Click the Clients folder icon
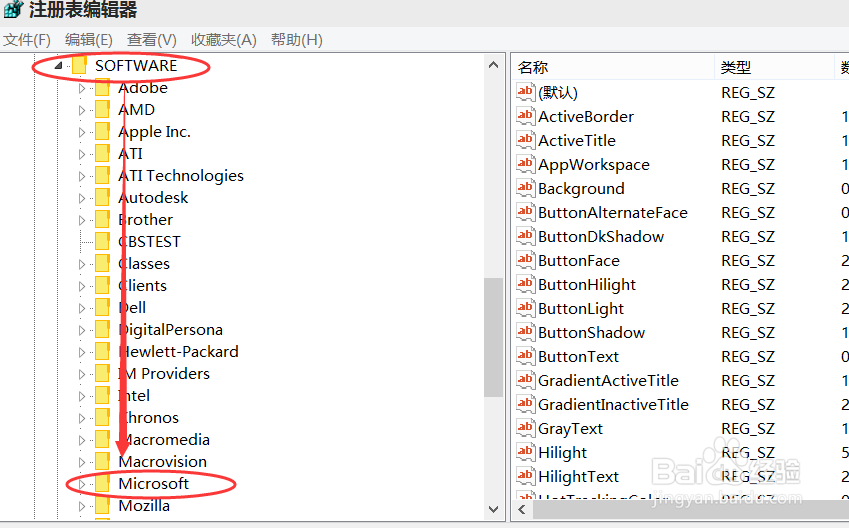Screen dimensions: 849x528 (102, 285)
